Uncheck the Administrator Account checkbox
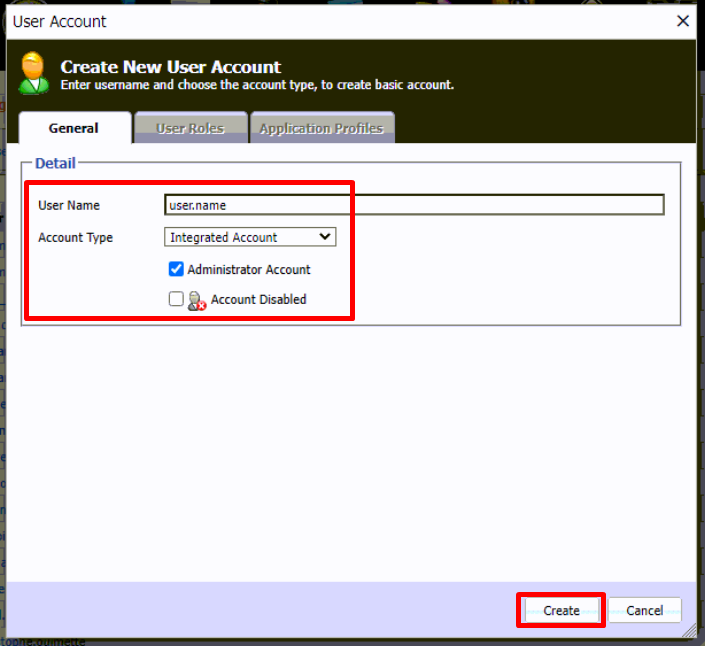Viewport: 705px width, 646px height. pos(176,269)
